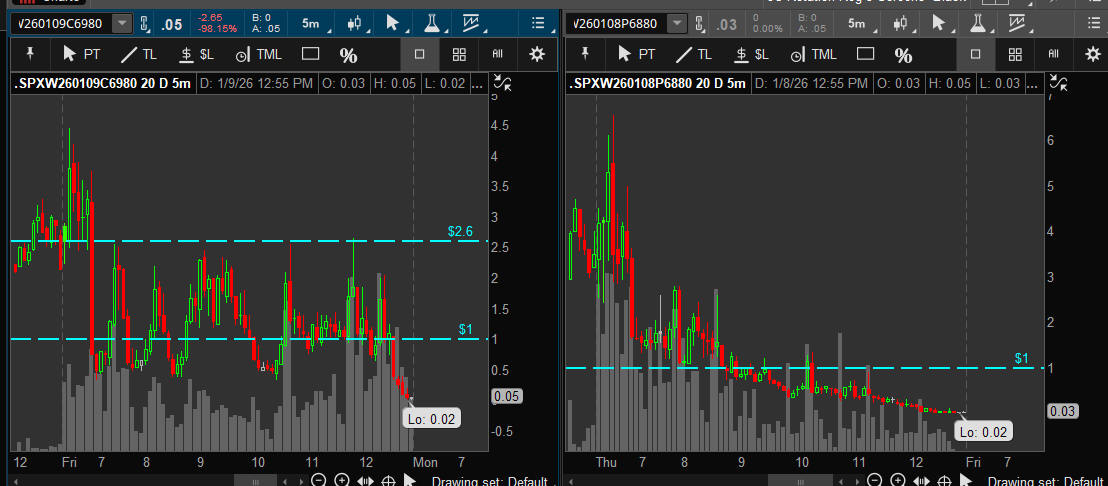Select the % Fibonacci tool on left chart
Image resolution: width=1108 pixels, height=486 pixels.
pyautogui.click(x=348, y=55)
